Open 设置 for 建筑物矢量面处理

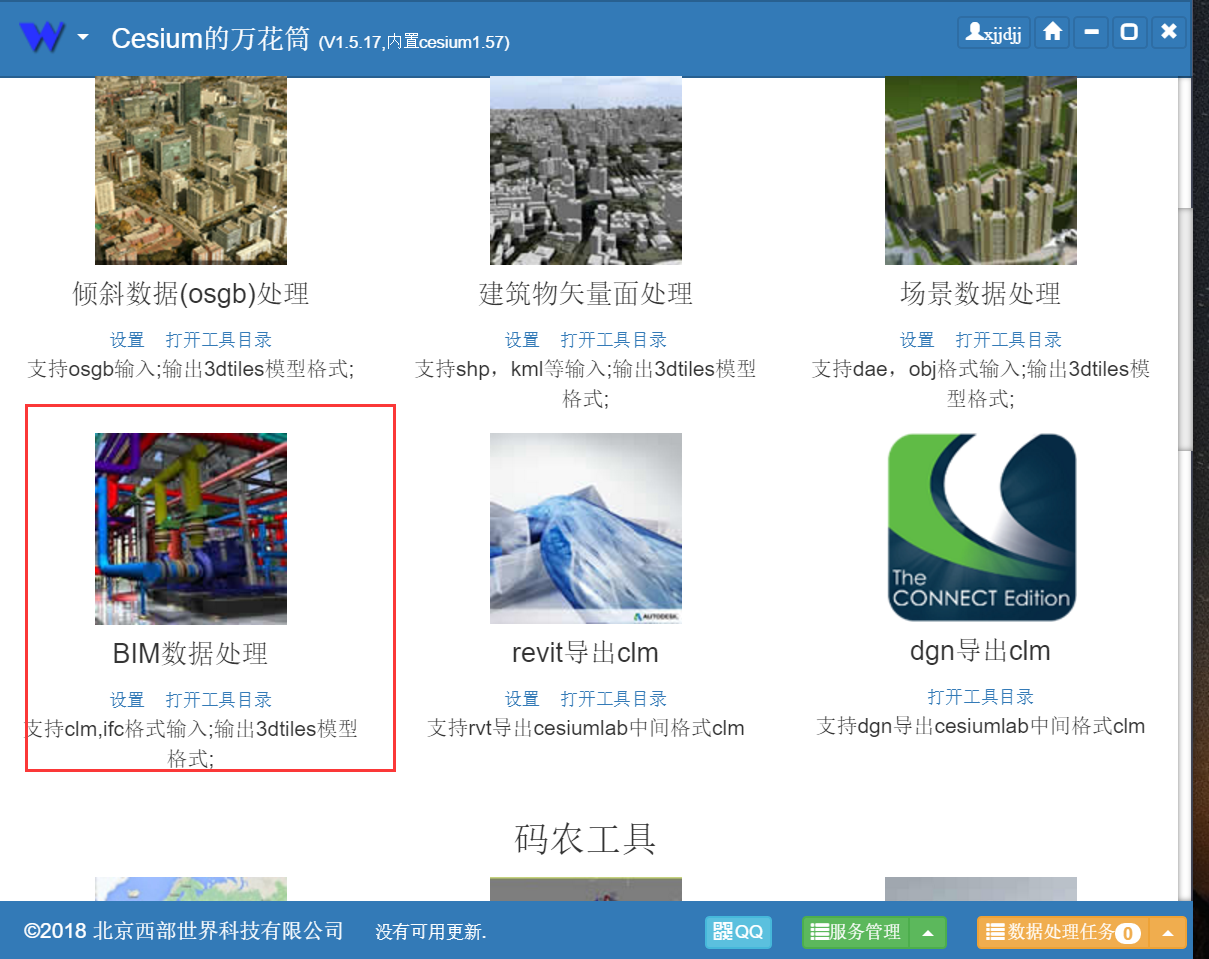pos(522,339)
